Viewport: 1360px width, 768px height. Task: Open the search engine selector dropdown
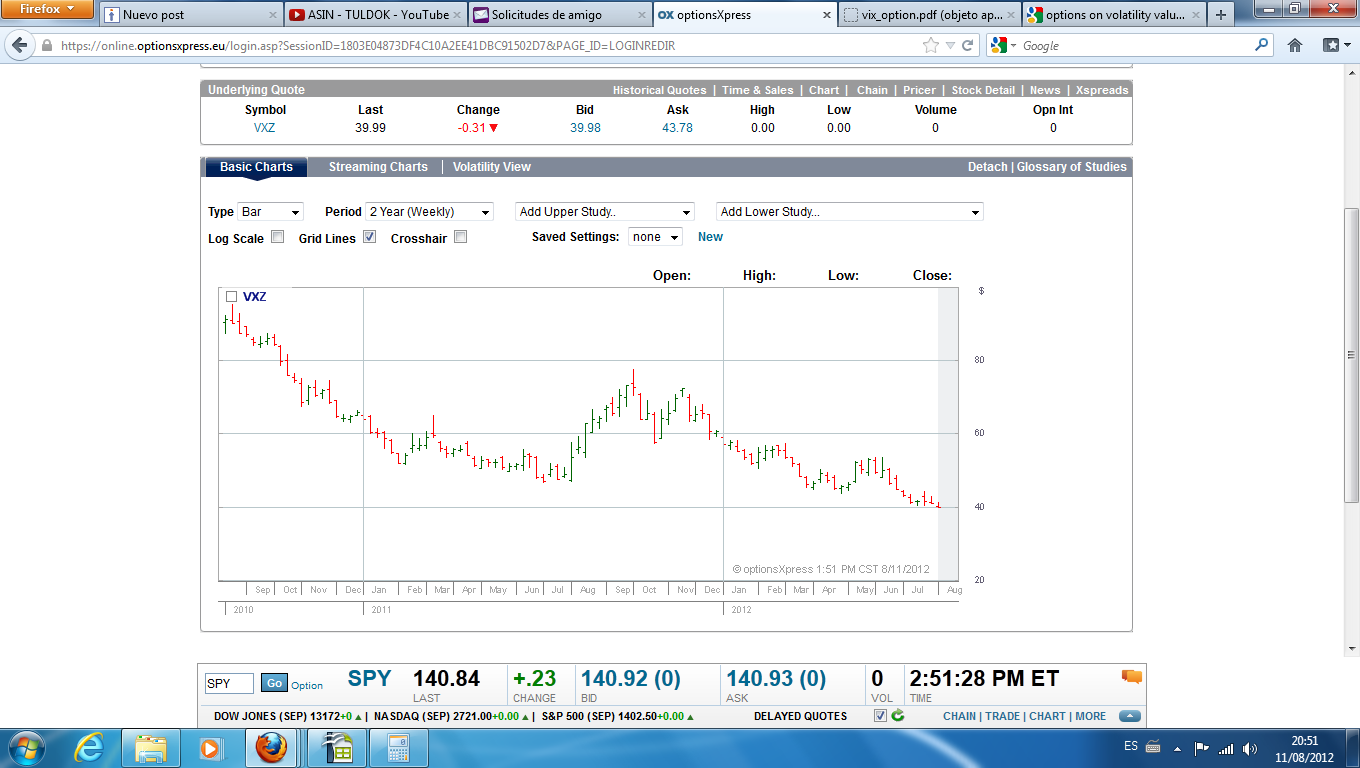coord(1003,45)
